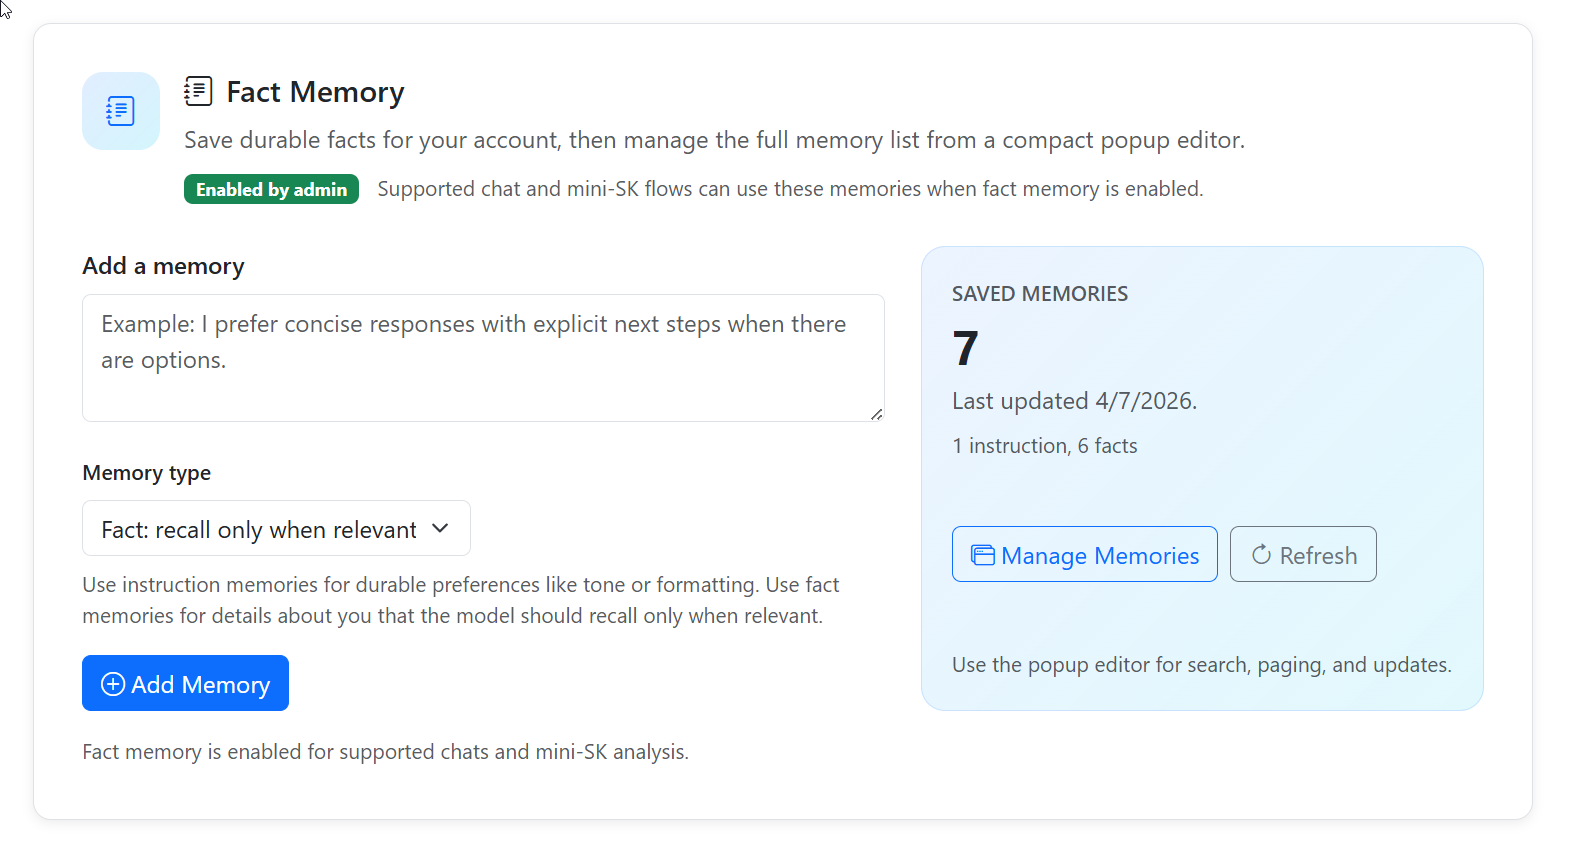Viewport: 1572px width, 845px height.
Task: Click the green enabled indicator for fact memory
Action: point(271,188)
